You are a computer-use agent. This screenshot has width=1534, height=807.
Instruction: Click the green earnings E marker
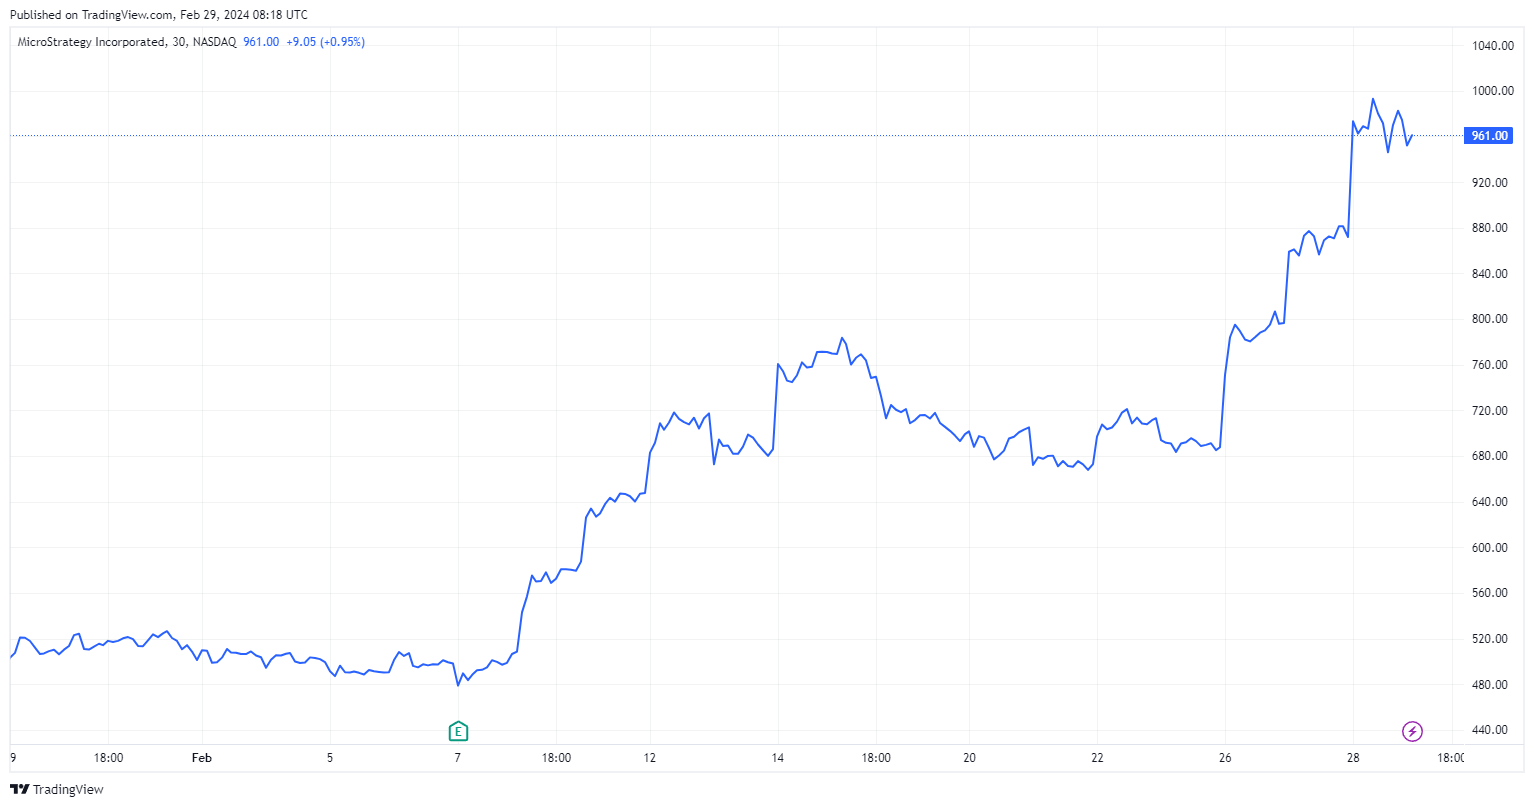pos(458,731)
